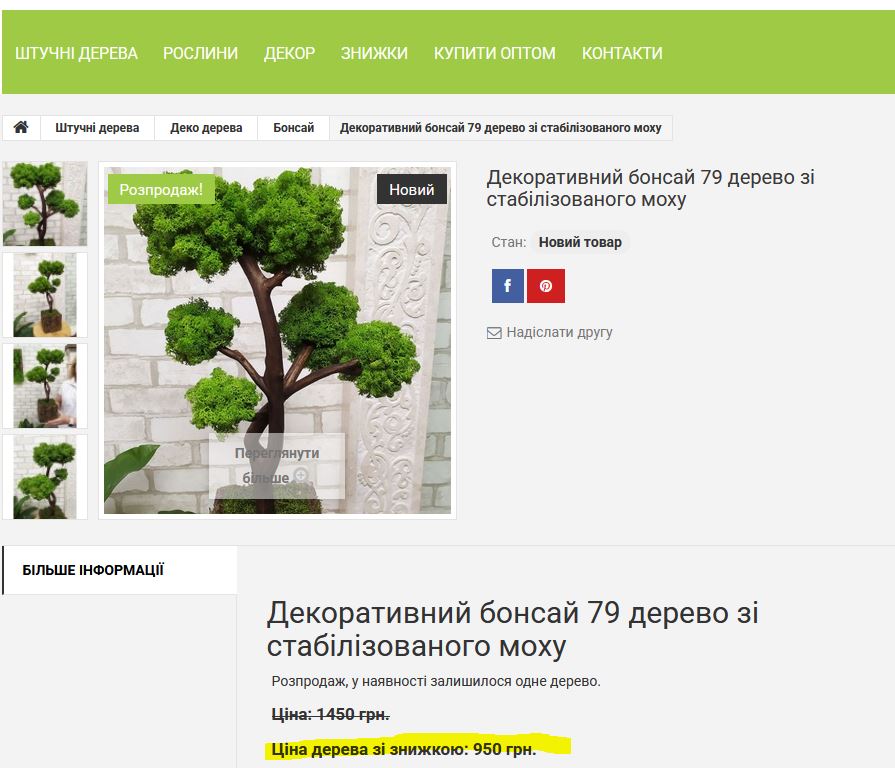895x768 pixels.
Task: Open ДЕКОР menu
Action: pyautogui.click(x=287, y=52)
